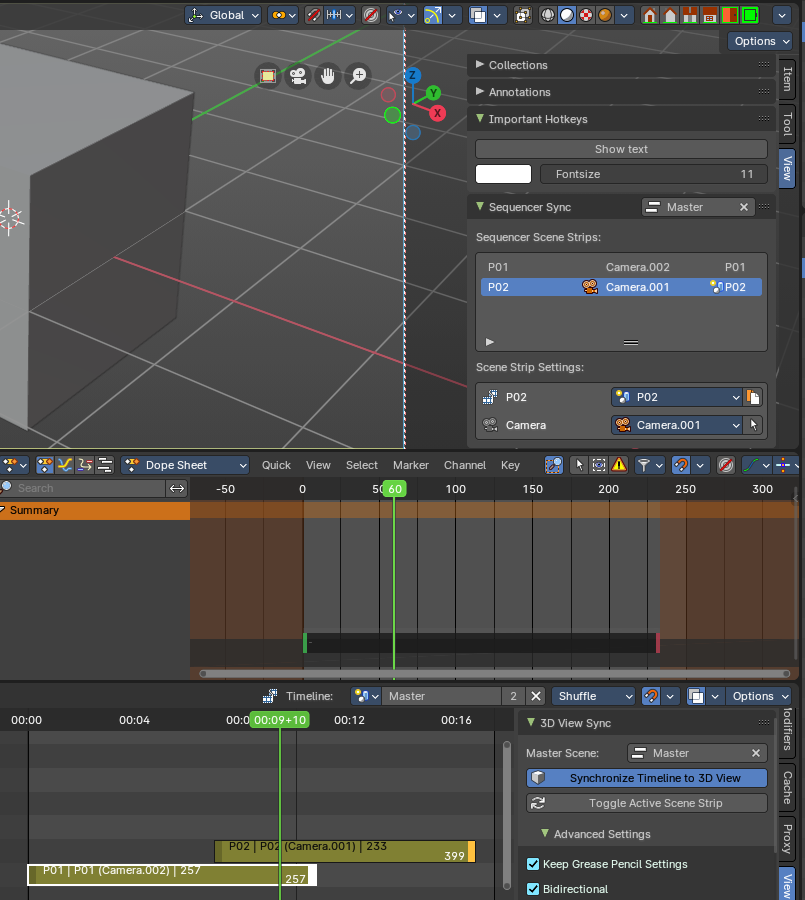Viewport: 805px width, 900px height.
Task: Open the pivot point dropdown
Action: (283, 15)
